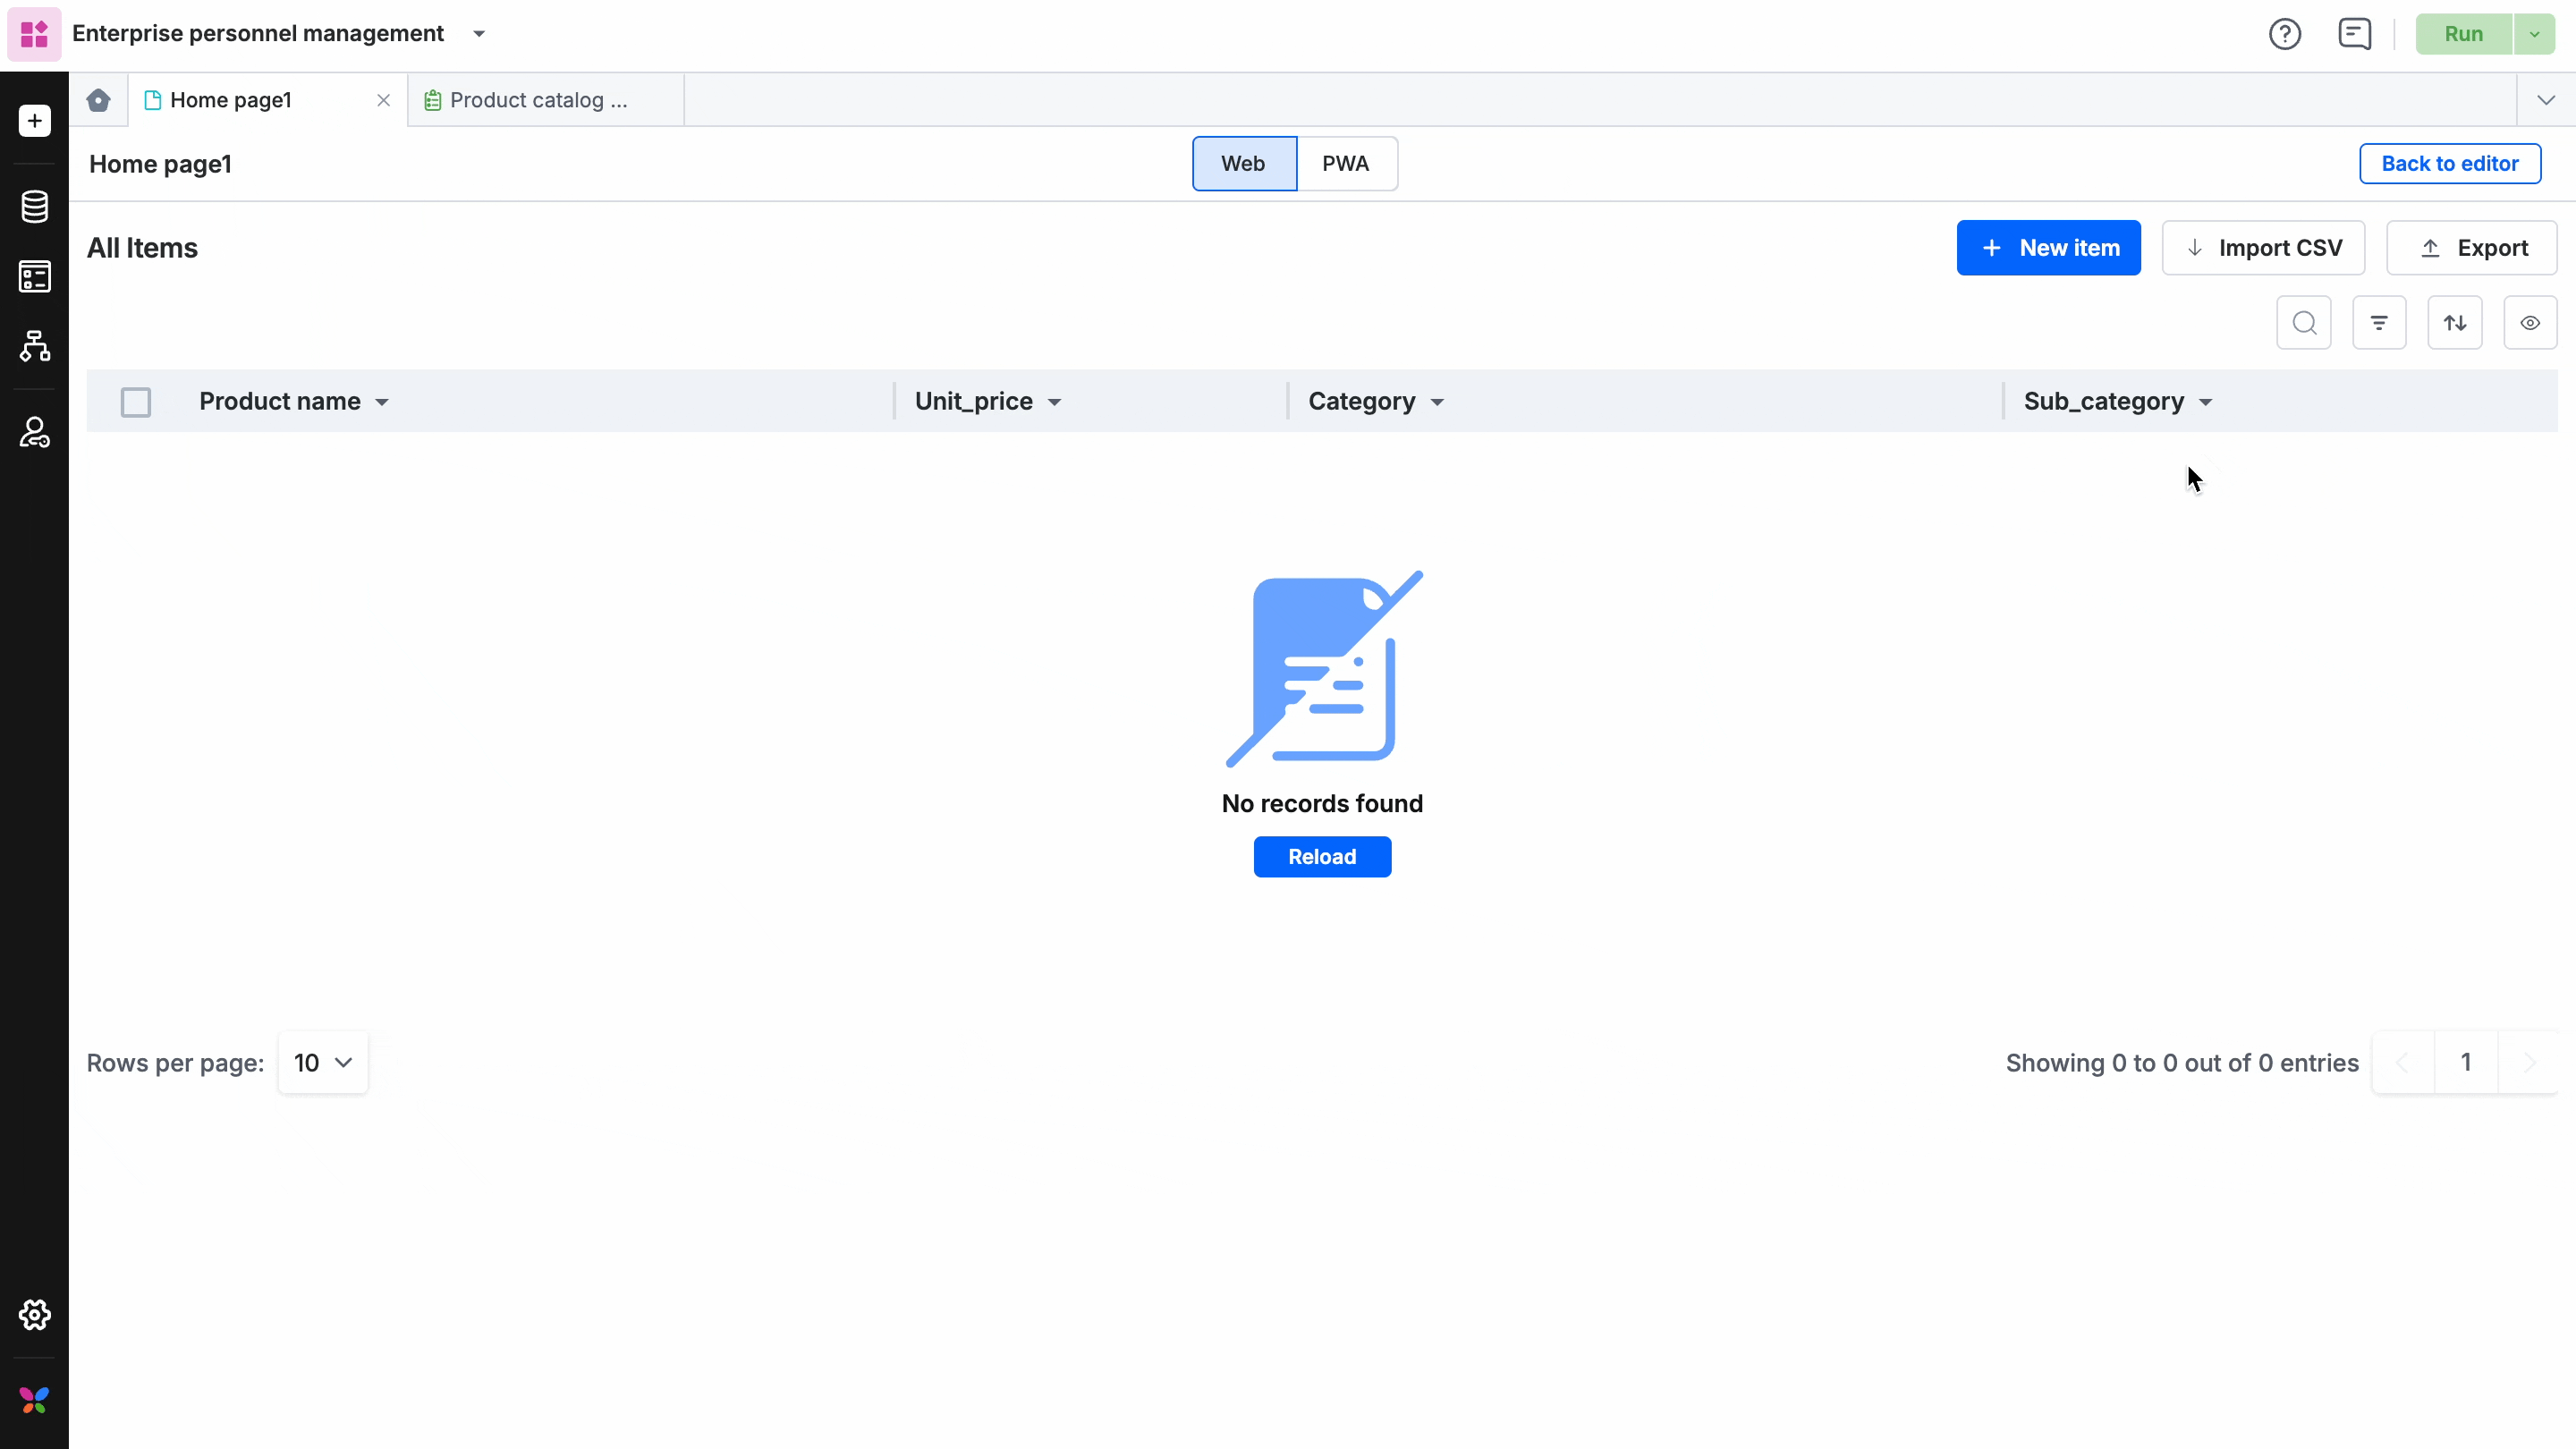Click the next page arrow

point(2529,1063)
